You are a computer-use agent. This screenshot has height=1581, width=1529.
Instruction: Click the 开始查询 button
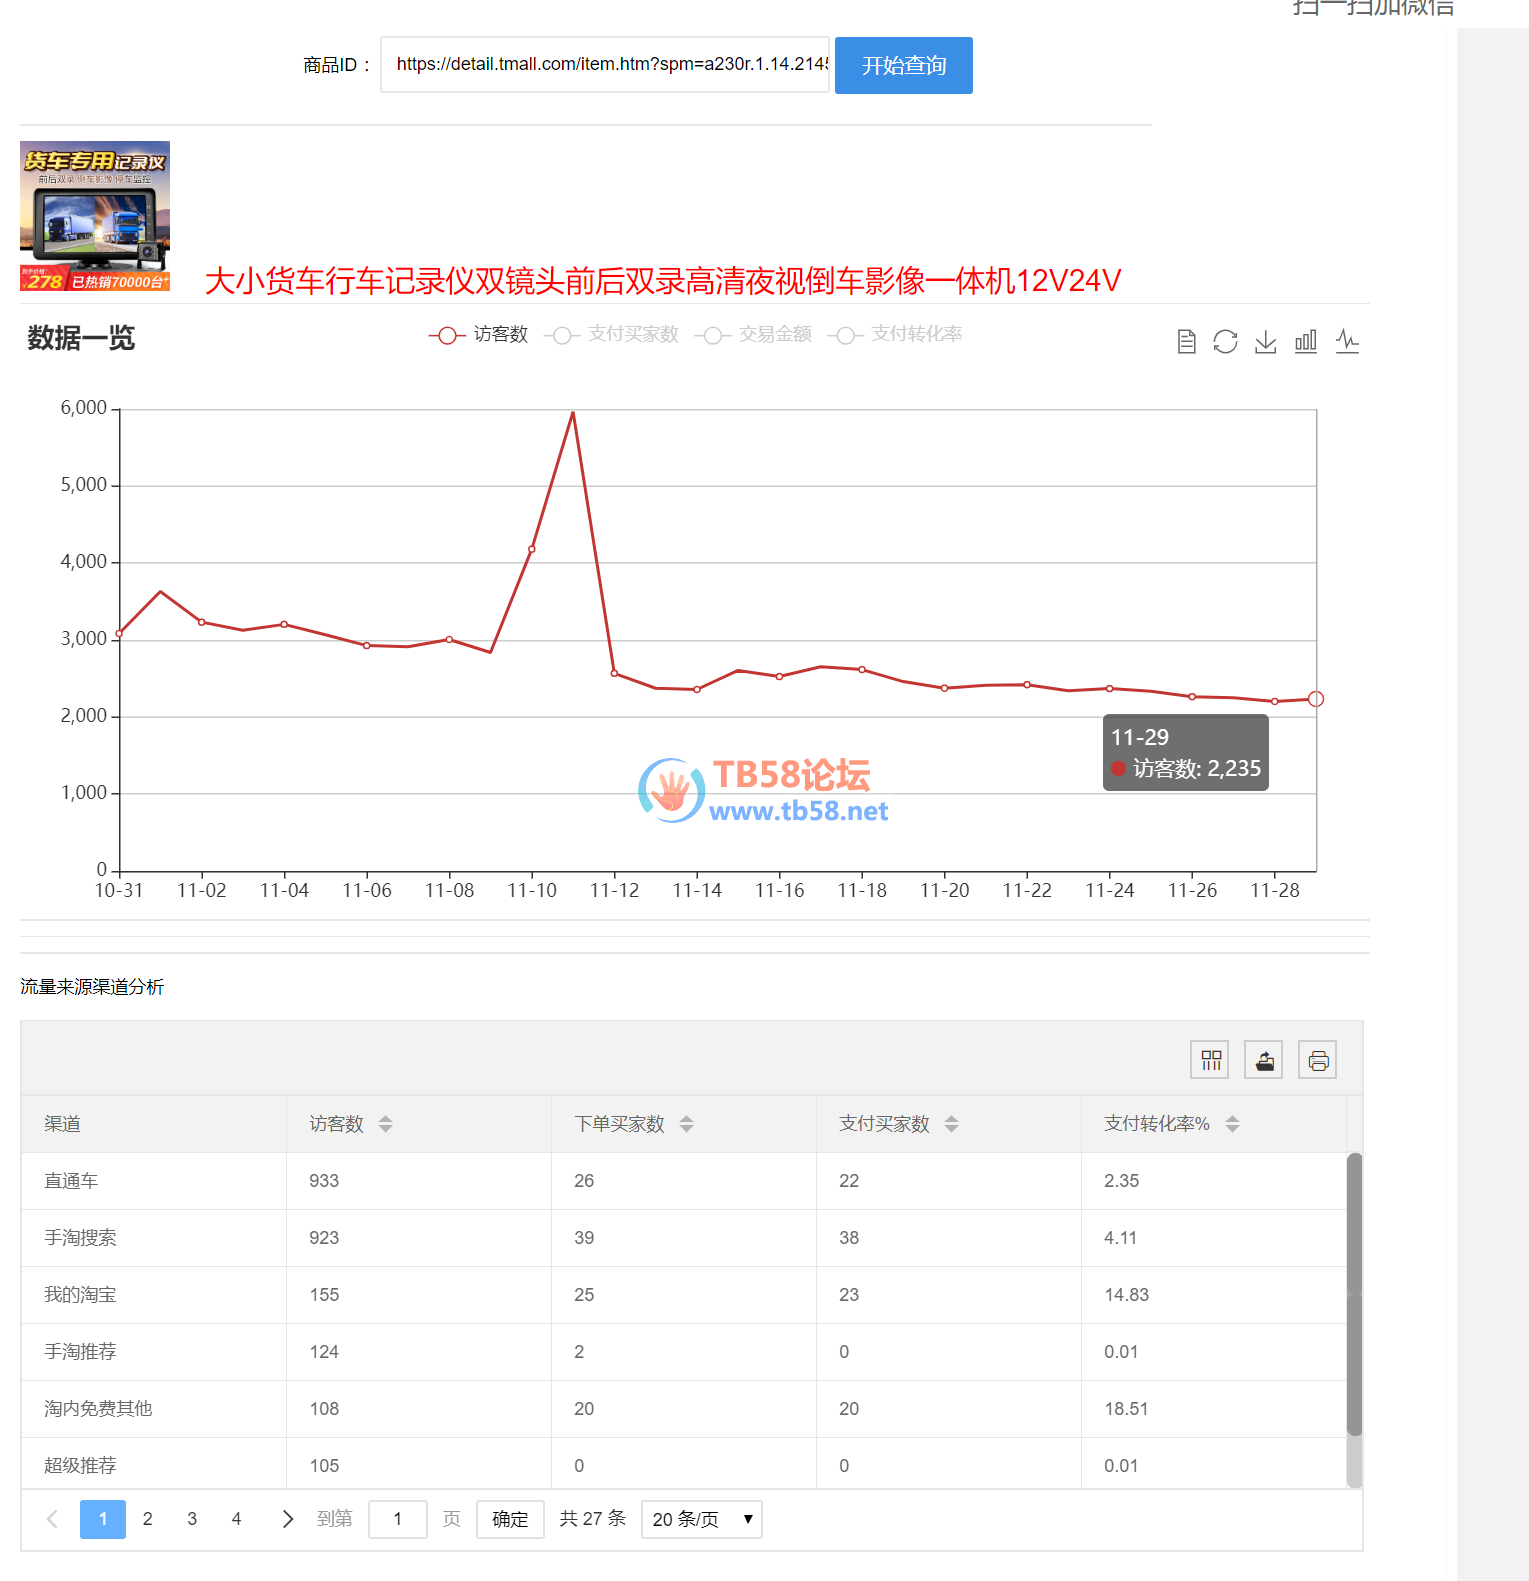tap(903, 66)
